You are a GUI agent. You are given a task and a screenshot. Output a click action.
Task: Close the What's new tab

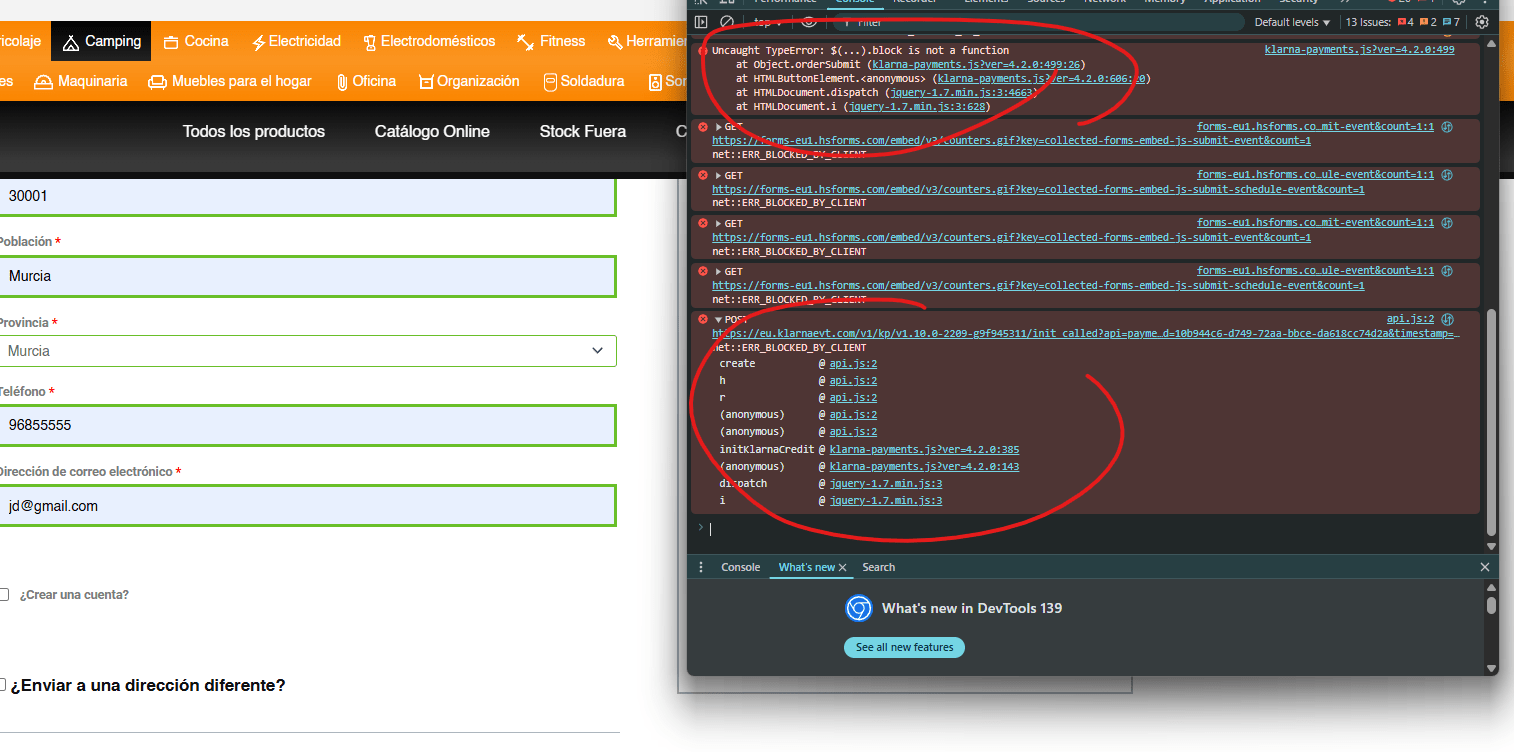842,567
